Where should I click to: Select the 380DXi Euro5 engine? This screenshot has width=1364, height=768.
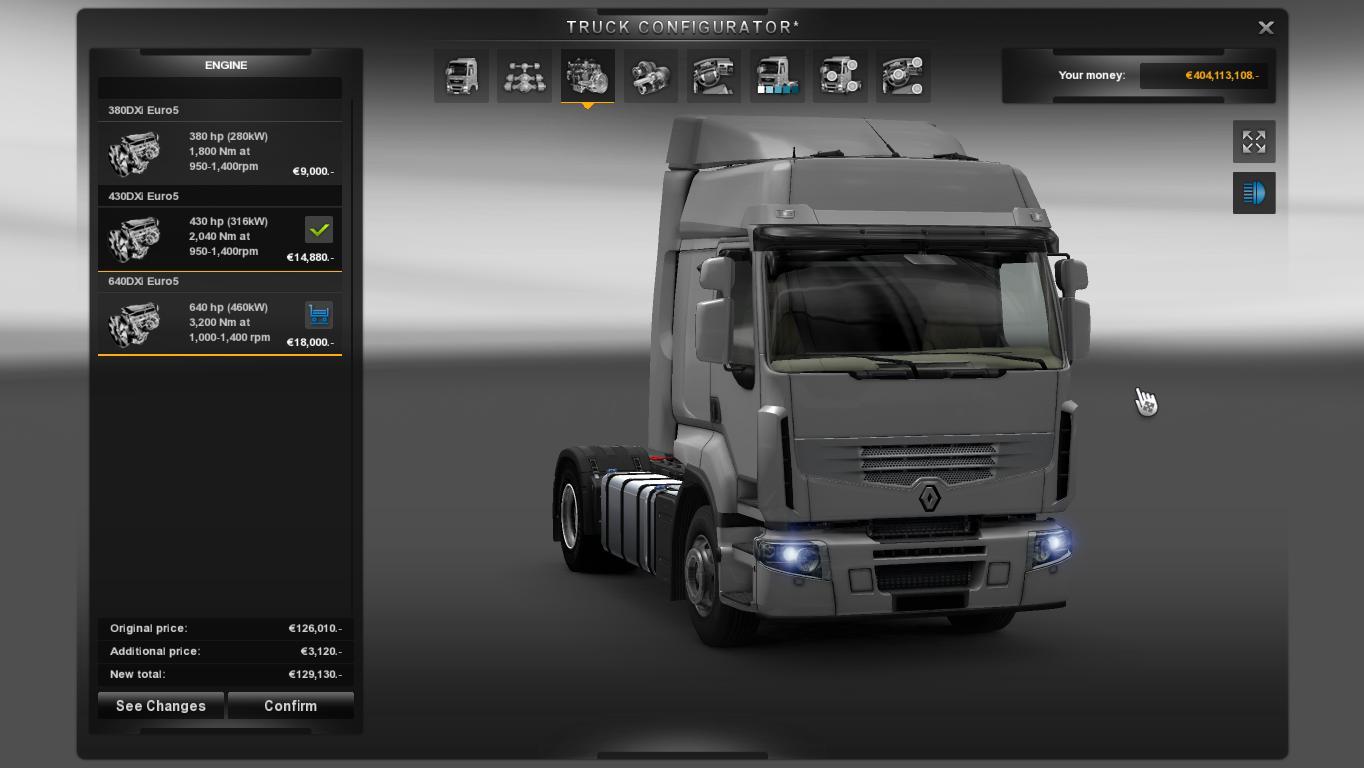click(x=220, y=152)
